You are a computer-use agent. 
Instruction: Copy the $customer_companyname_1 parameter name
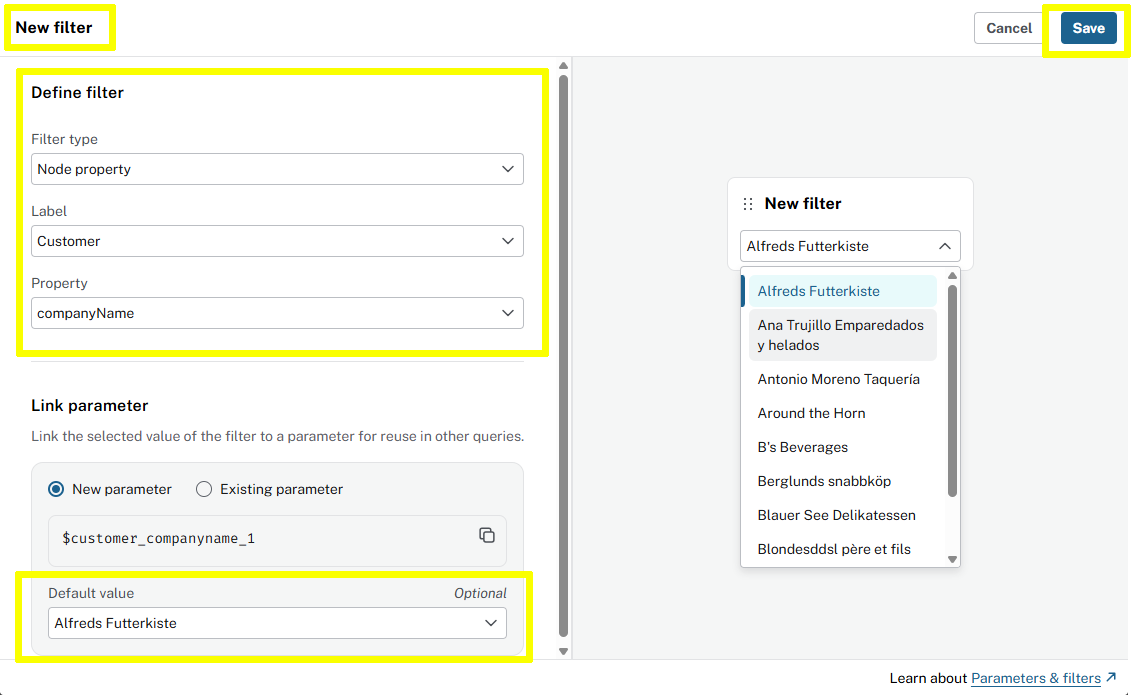point(487,535)
